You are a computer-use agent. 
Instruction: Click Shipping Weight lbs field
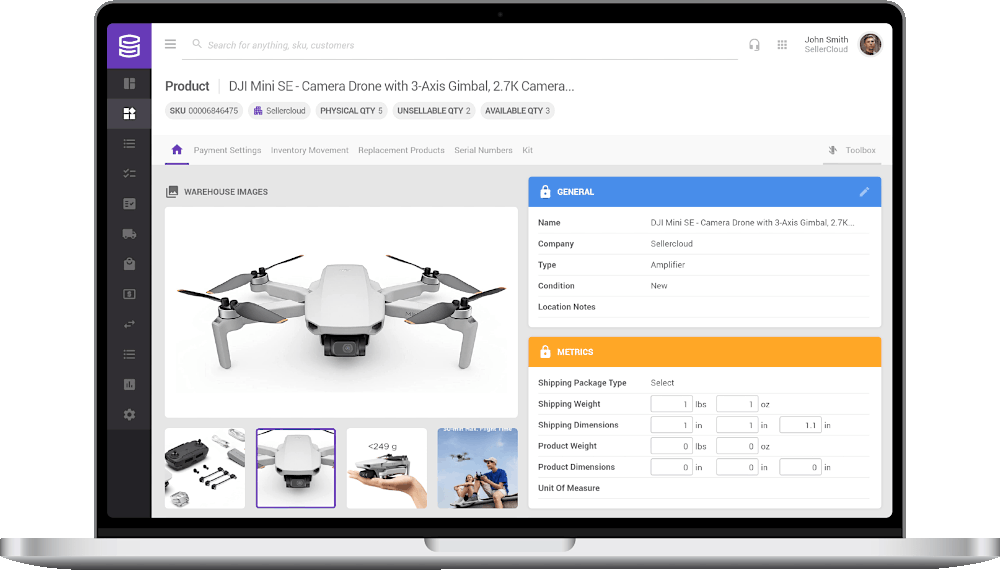[x=672, y=404]
